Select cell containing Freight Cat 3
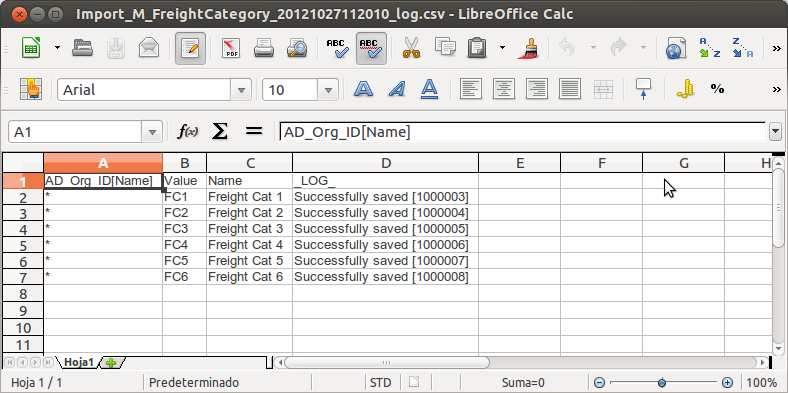This screenshot has width=788, height=393. click(249, 229)
